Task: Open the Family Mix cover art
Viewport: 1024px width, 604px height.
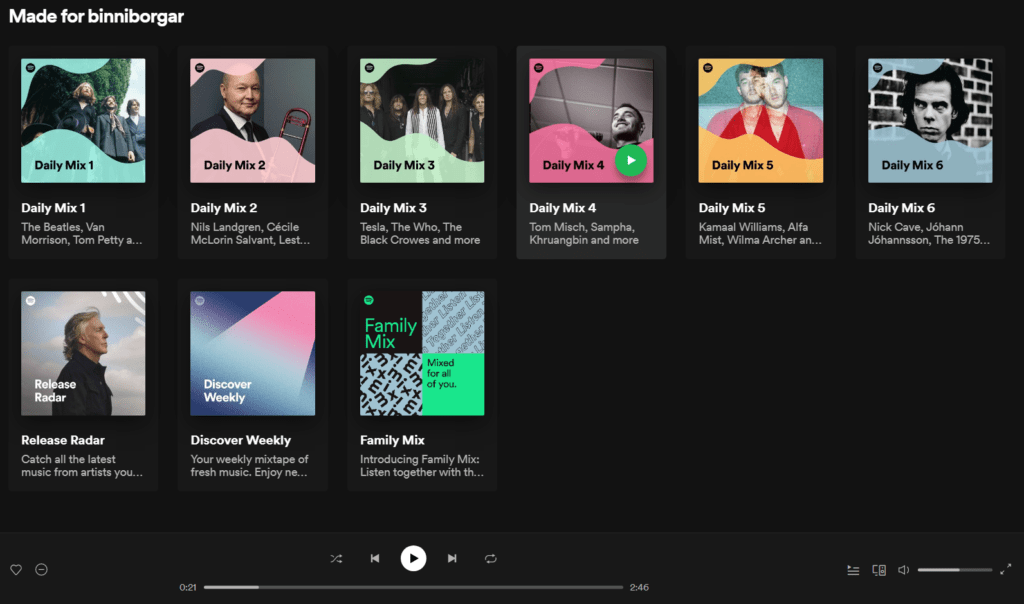Action: (x=422, y=353)
